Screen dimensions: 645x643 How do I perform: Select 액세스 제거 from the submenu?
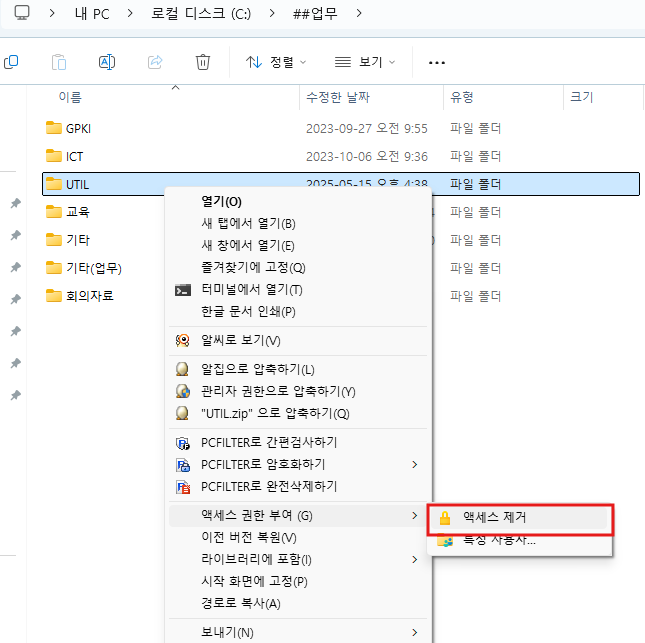[x=494, y=518]
